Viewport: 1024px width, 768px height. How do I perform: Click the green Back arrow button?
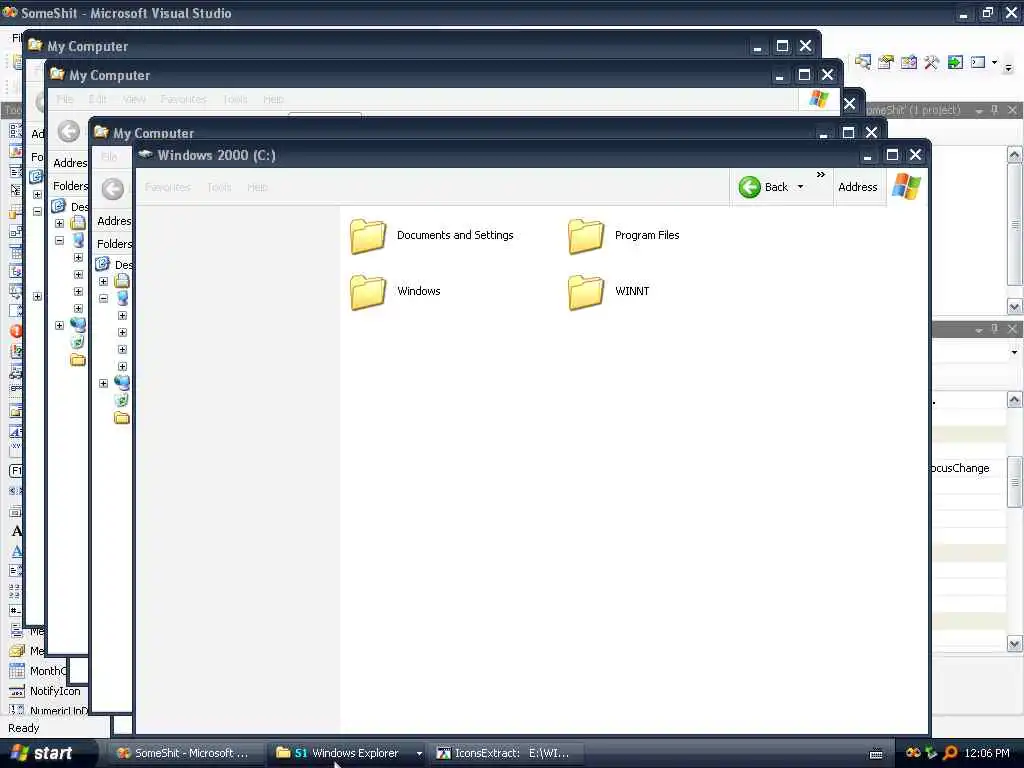pos(750,187)
